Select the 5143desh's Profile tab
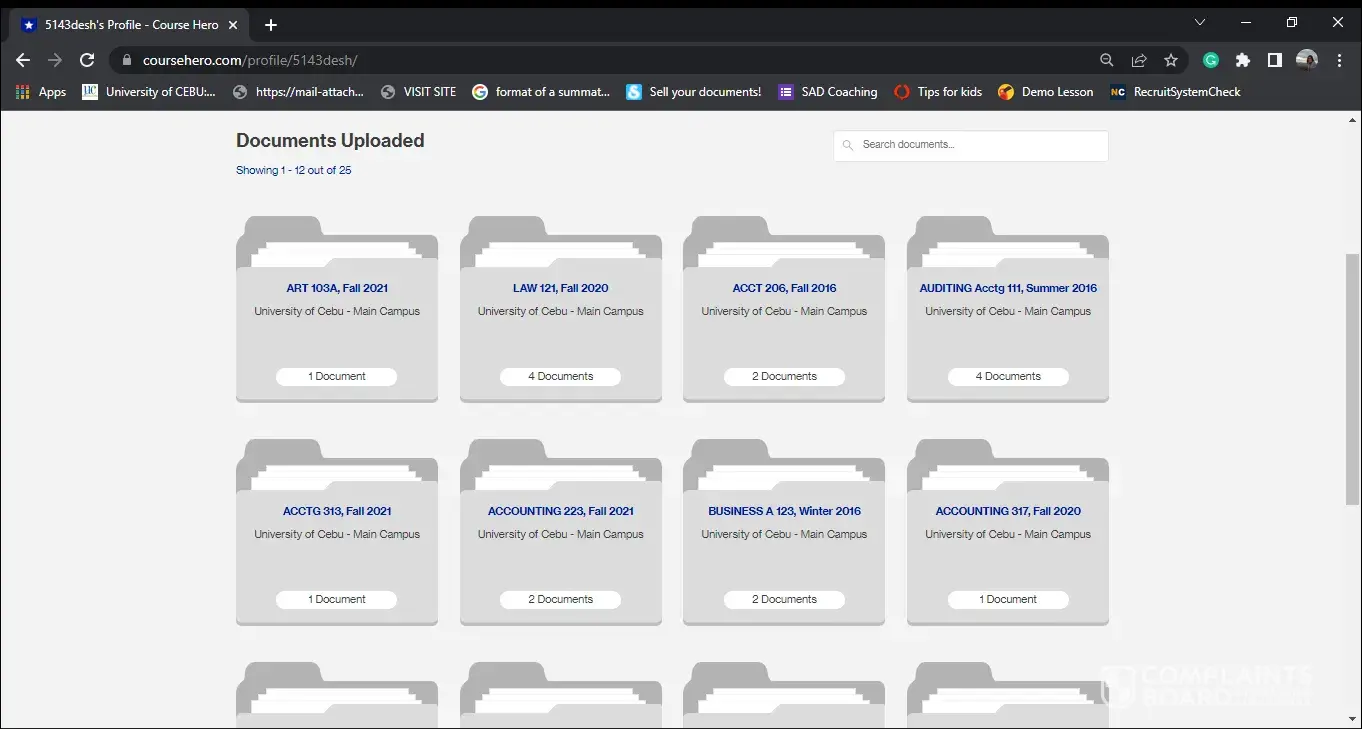This screenshot has height=729, width=1362. tap(130, 25)
